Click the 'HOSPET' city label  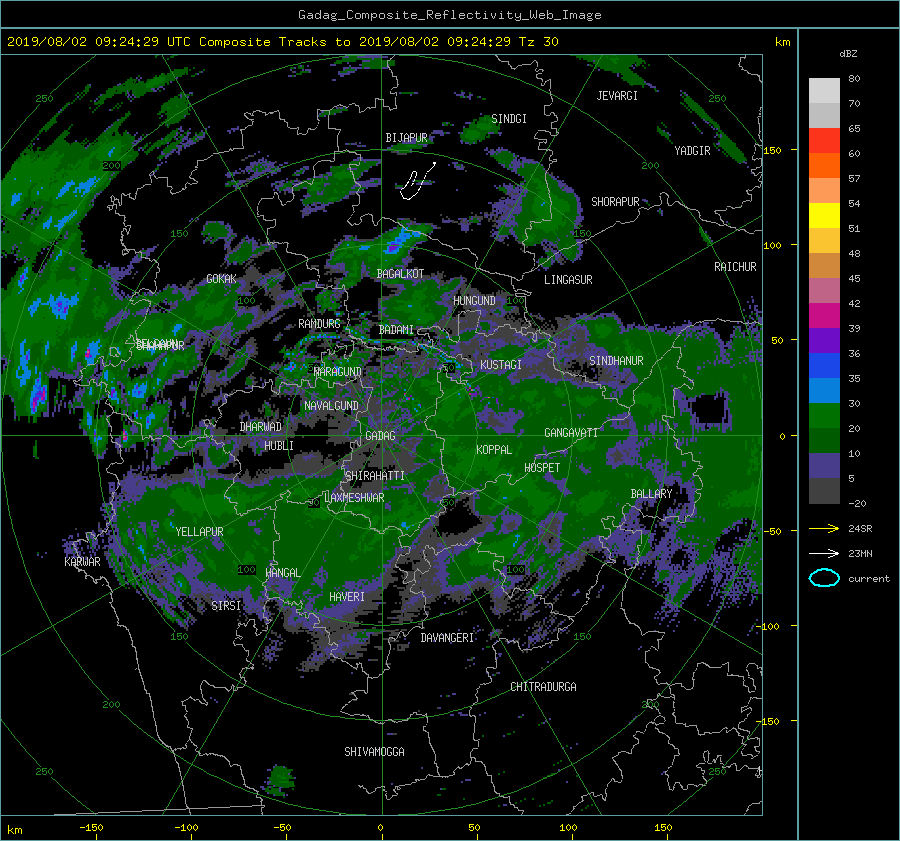tap(542, 468)
